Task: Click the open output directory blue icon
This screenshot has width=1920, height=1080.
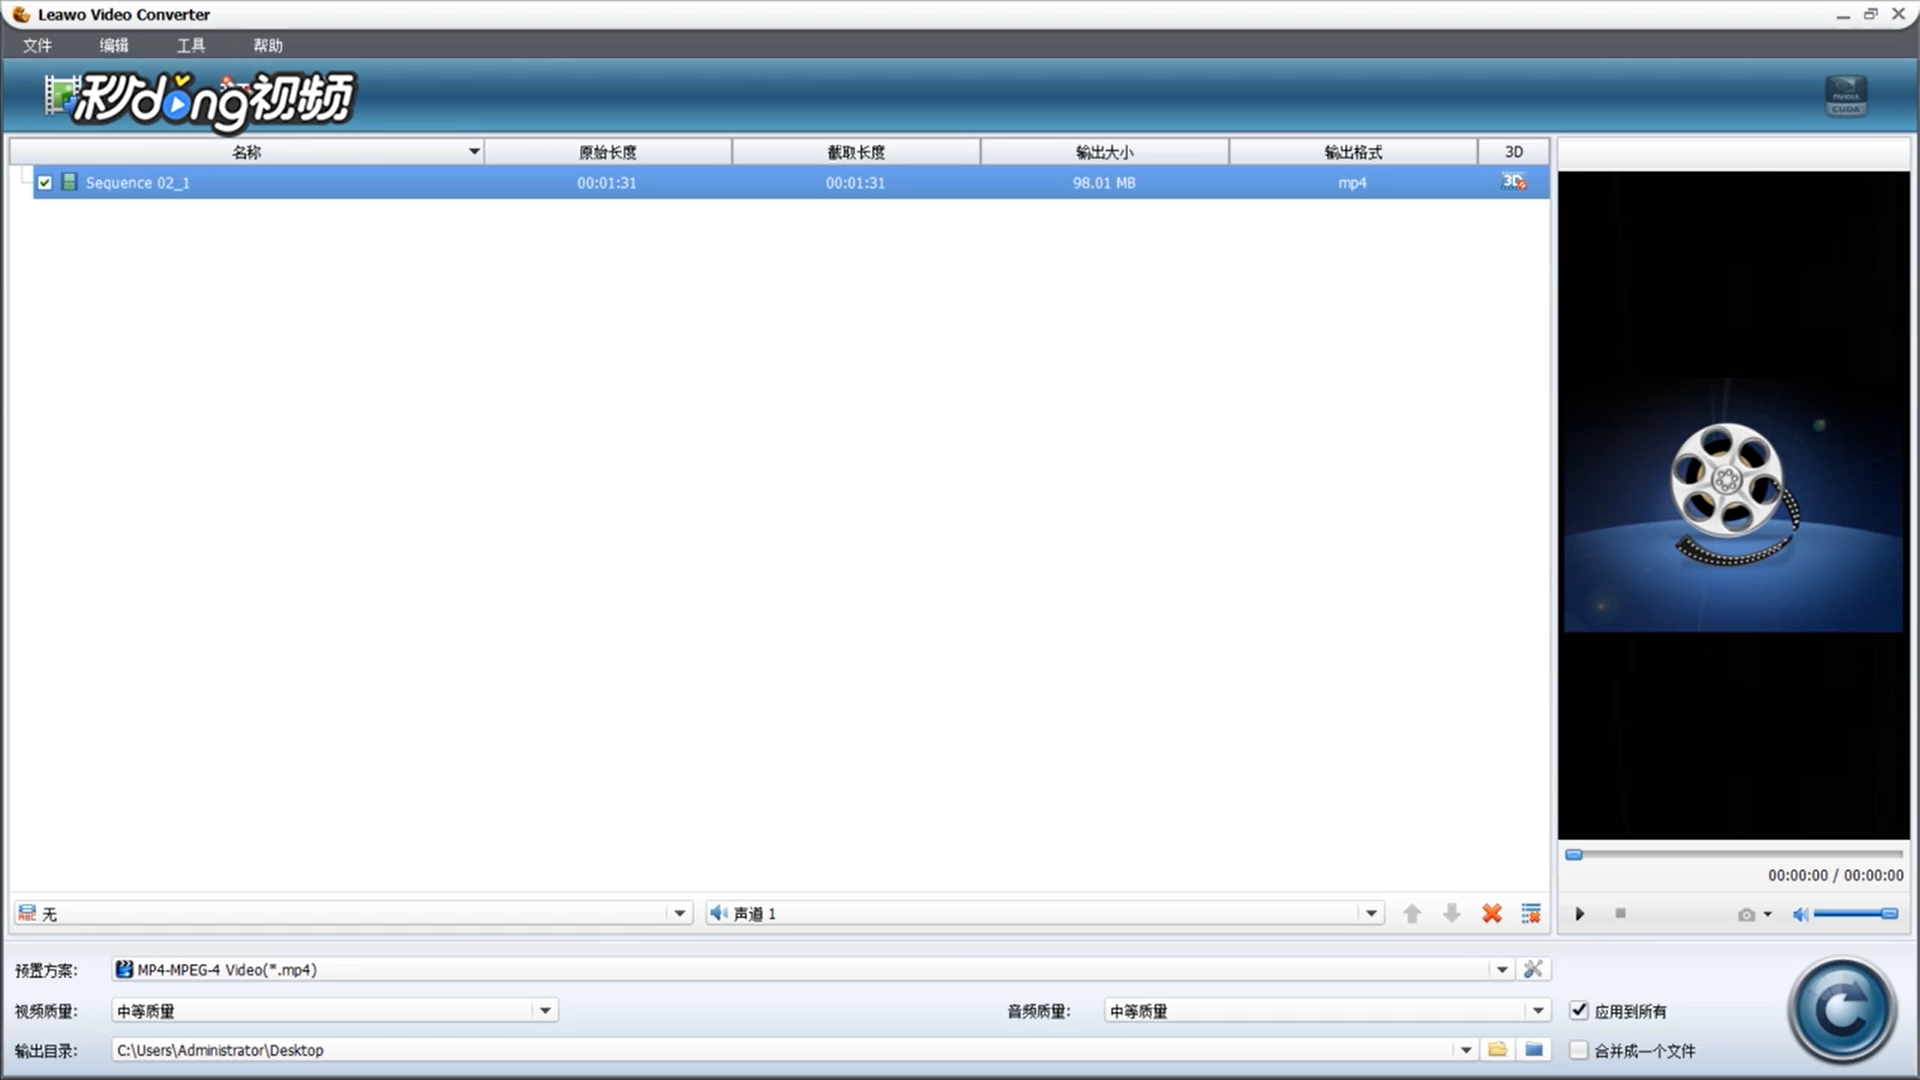Action: pos(1534,1050)
